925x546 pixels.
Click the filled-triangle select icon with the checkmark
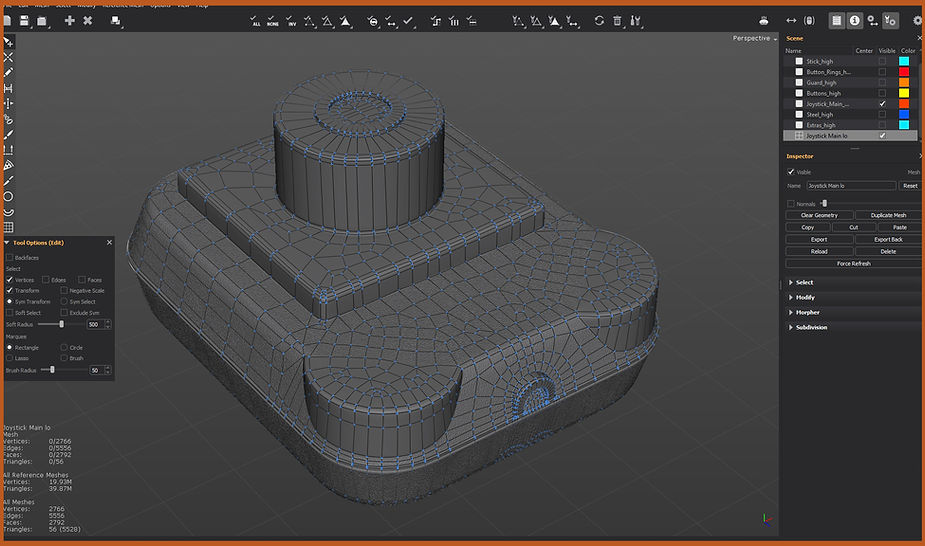(345, 21)
